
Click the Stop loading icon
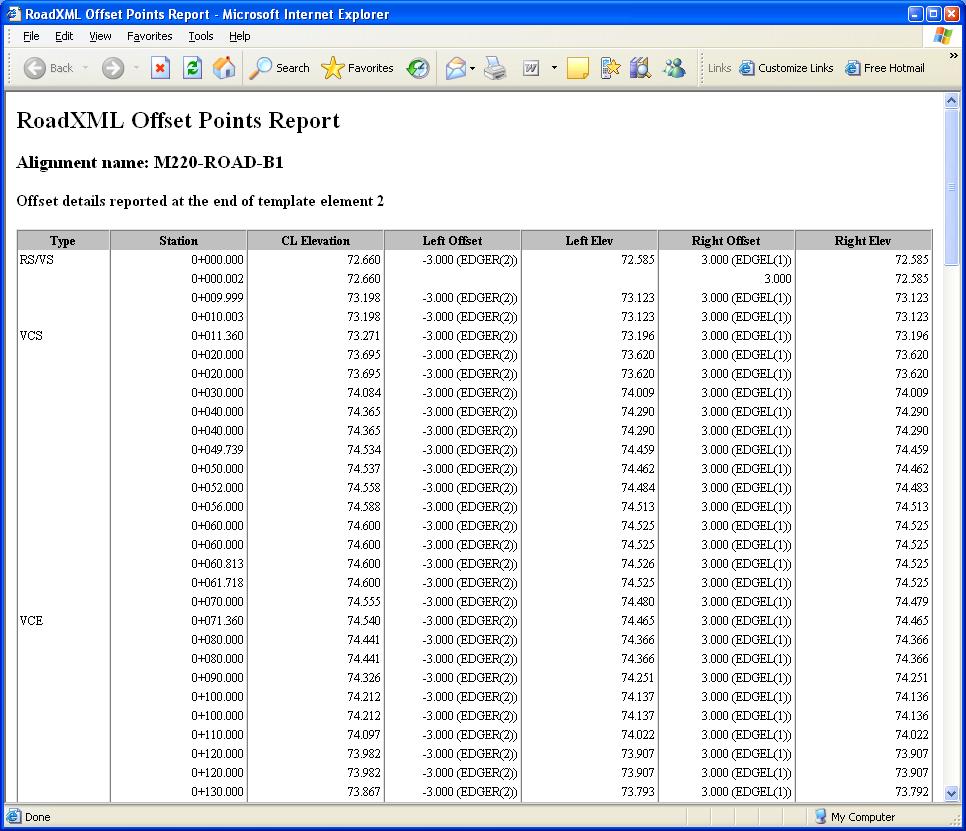[x=160, y=68]
